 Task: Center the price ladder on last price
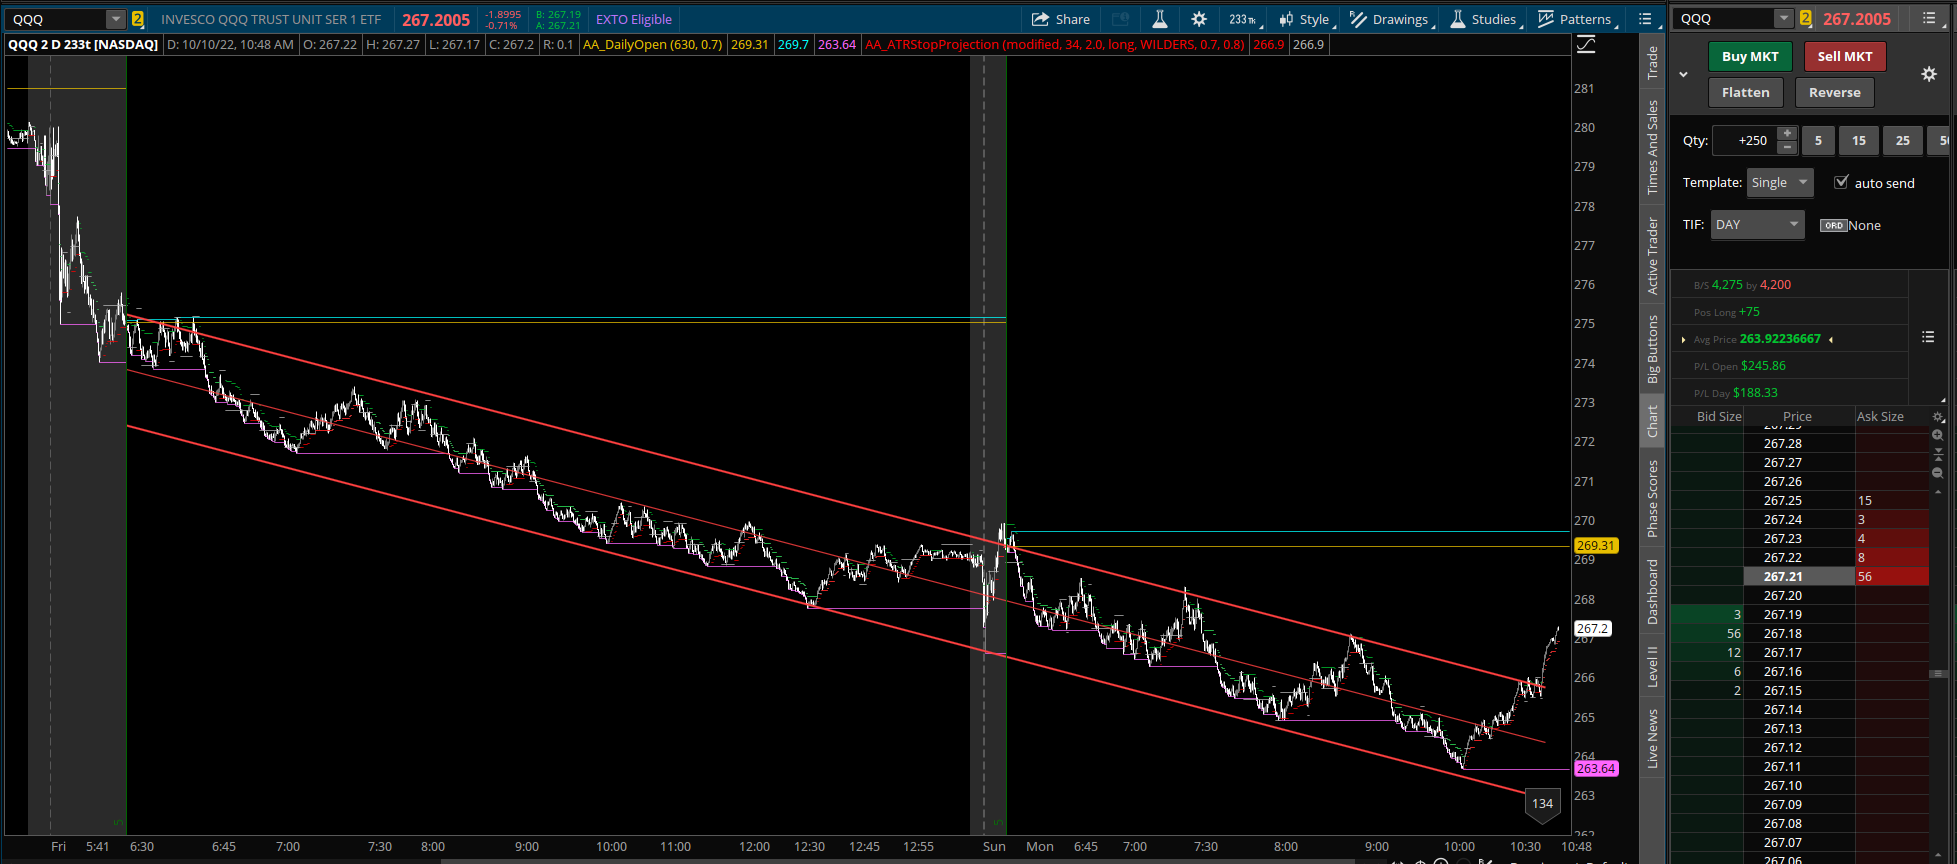tap(1938, 454)
